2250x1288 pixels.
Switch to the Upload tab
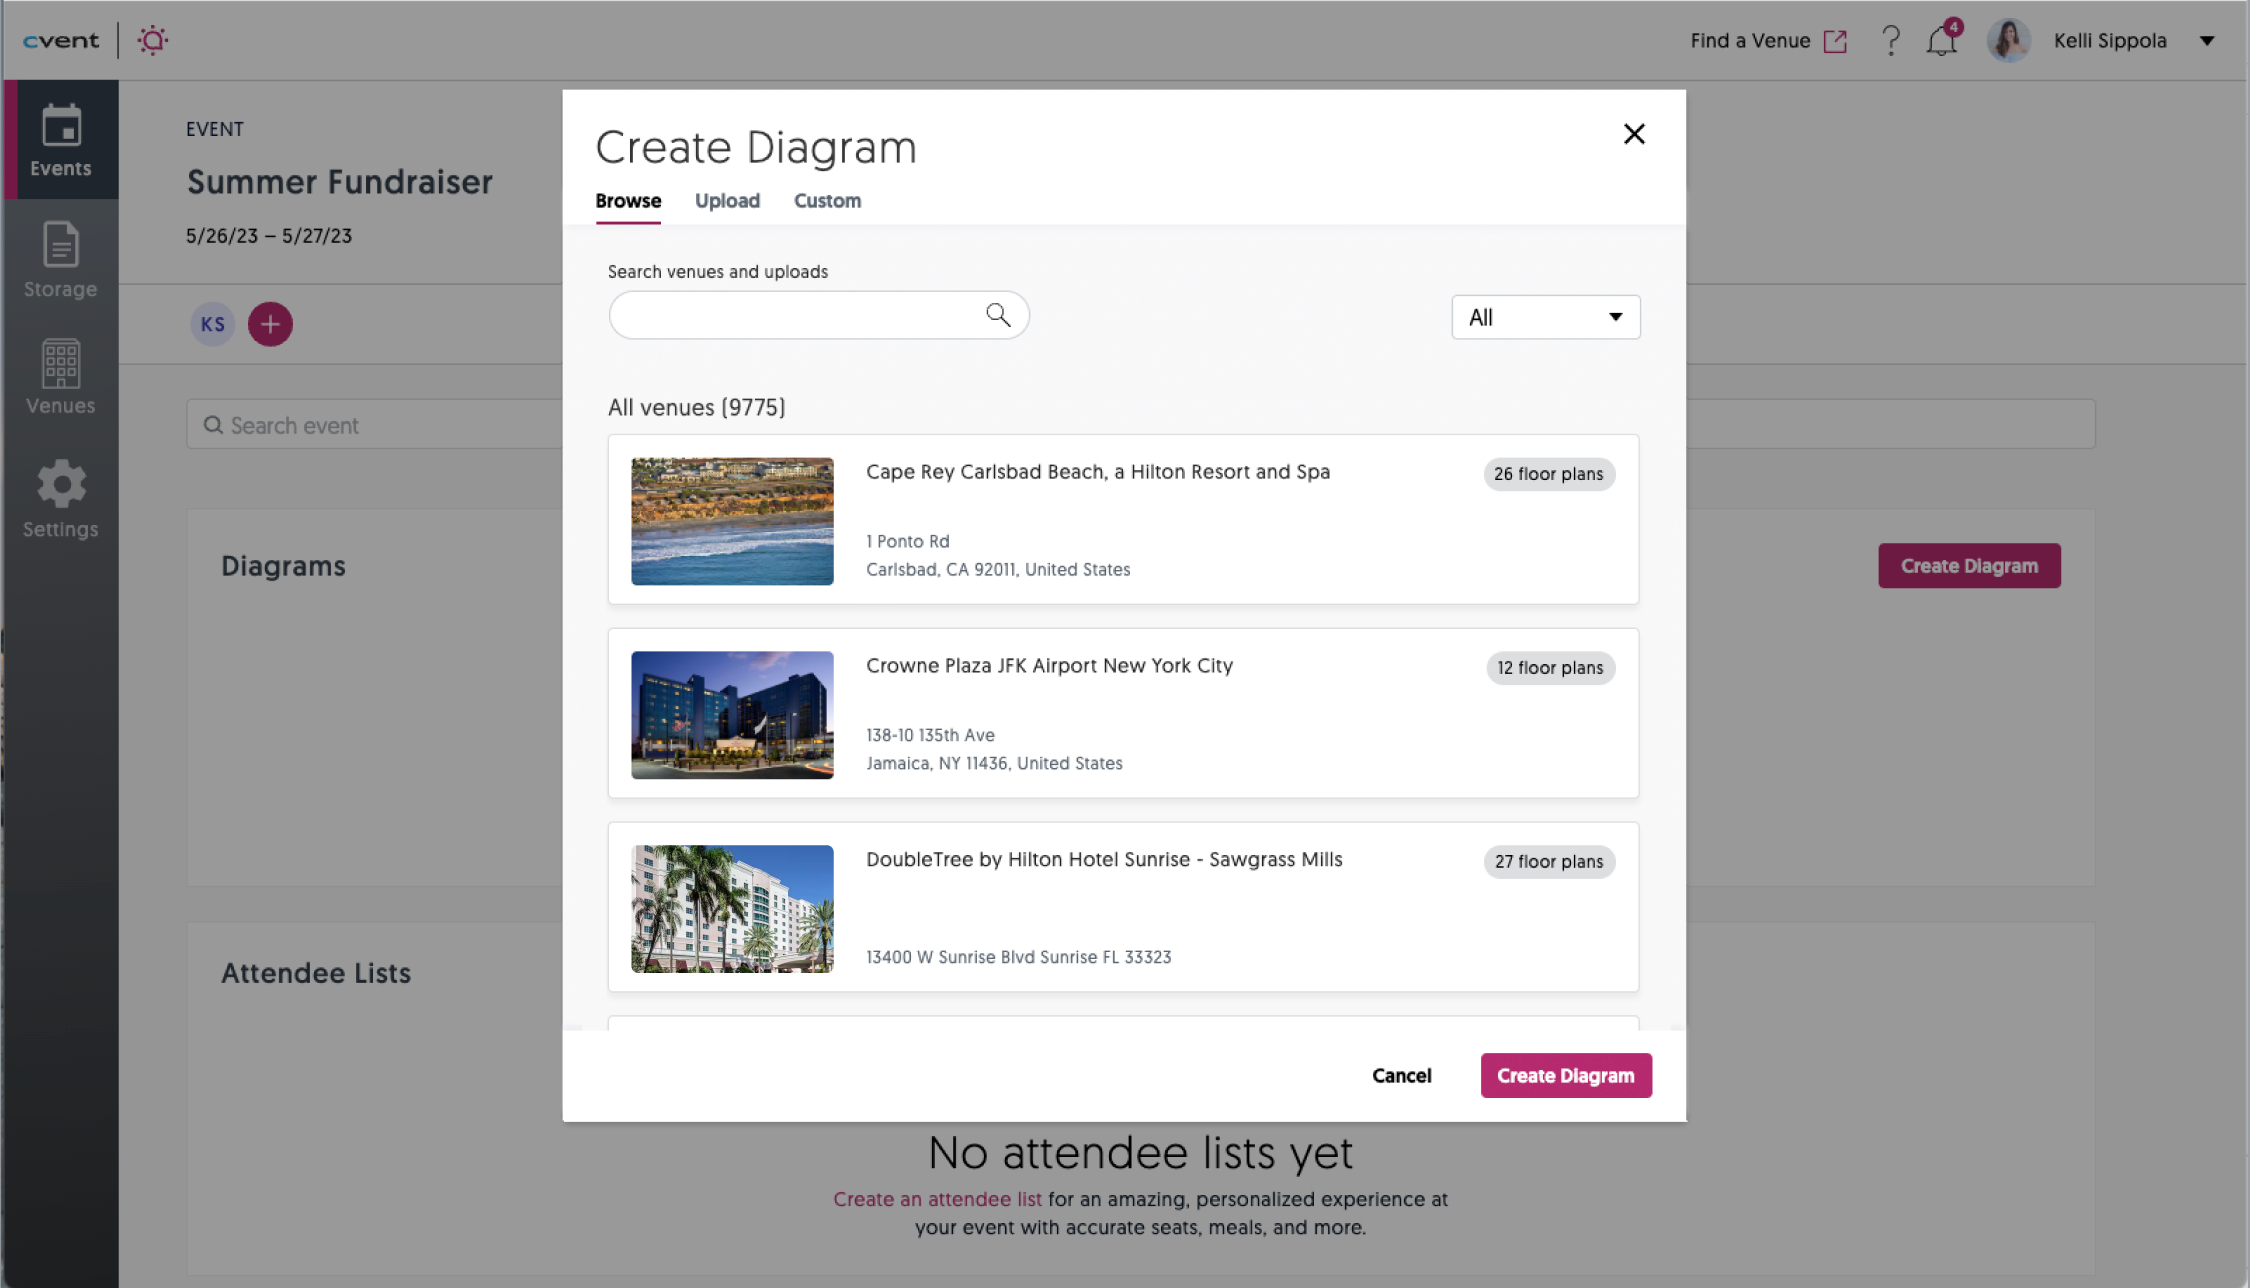(727, 201)
